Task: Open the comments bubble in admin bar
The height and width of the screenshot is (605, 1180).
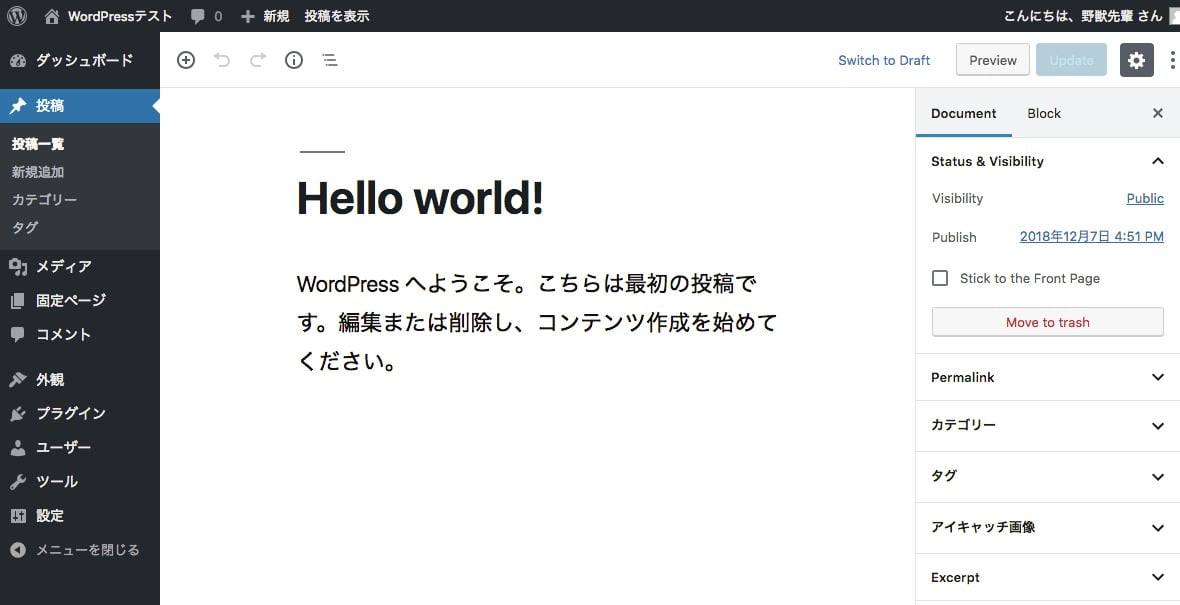Action: tap(206, 16)
